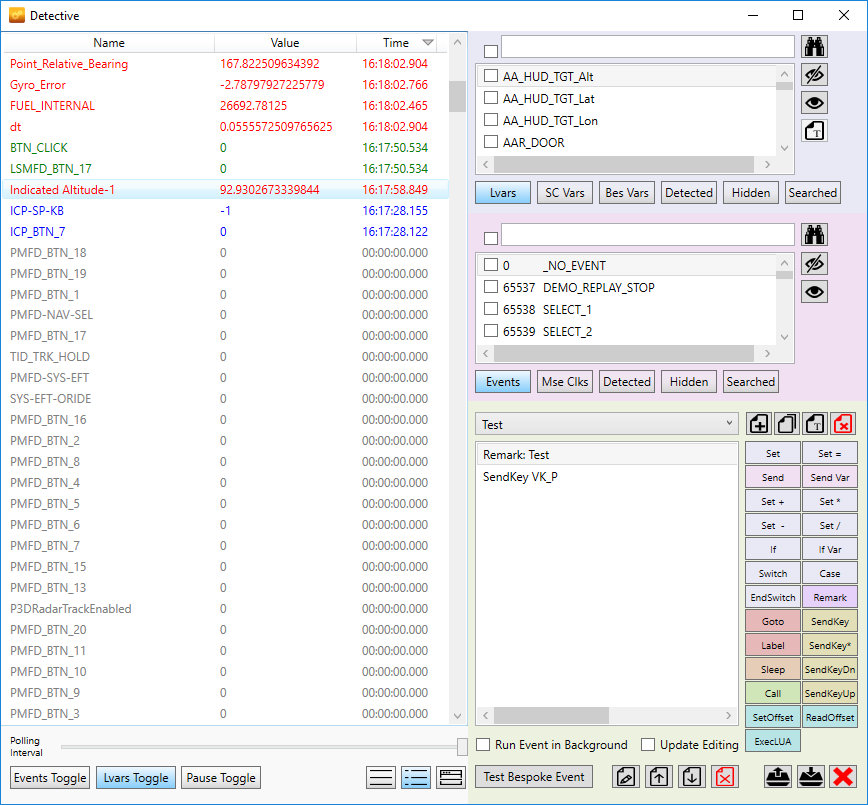Image resolution: width=868 pixels, height=805 pixels.
Task: Switch to the Bes Vars tab
Action: (x=627, y=193)
